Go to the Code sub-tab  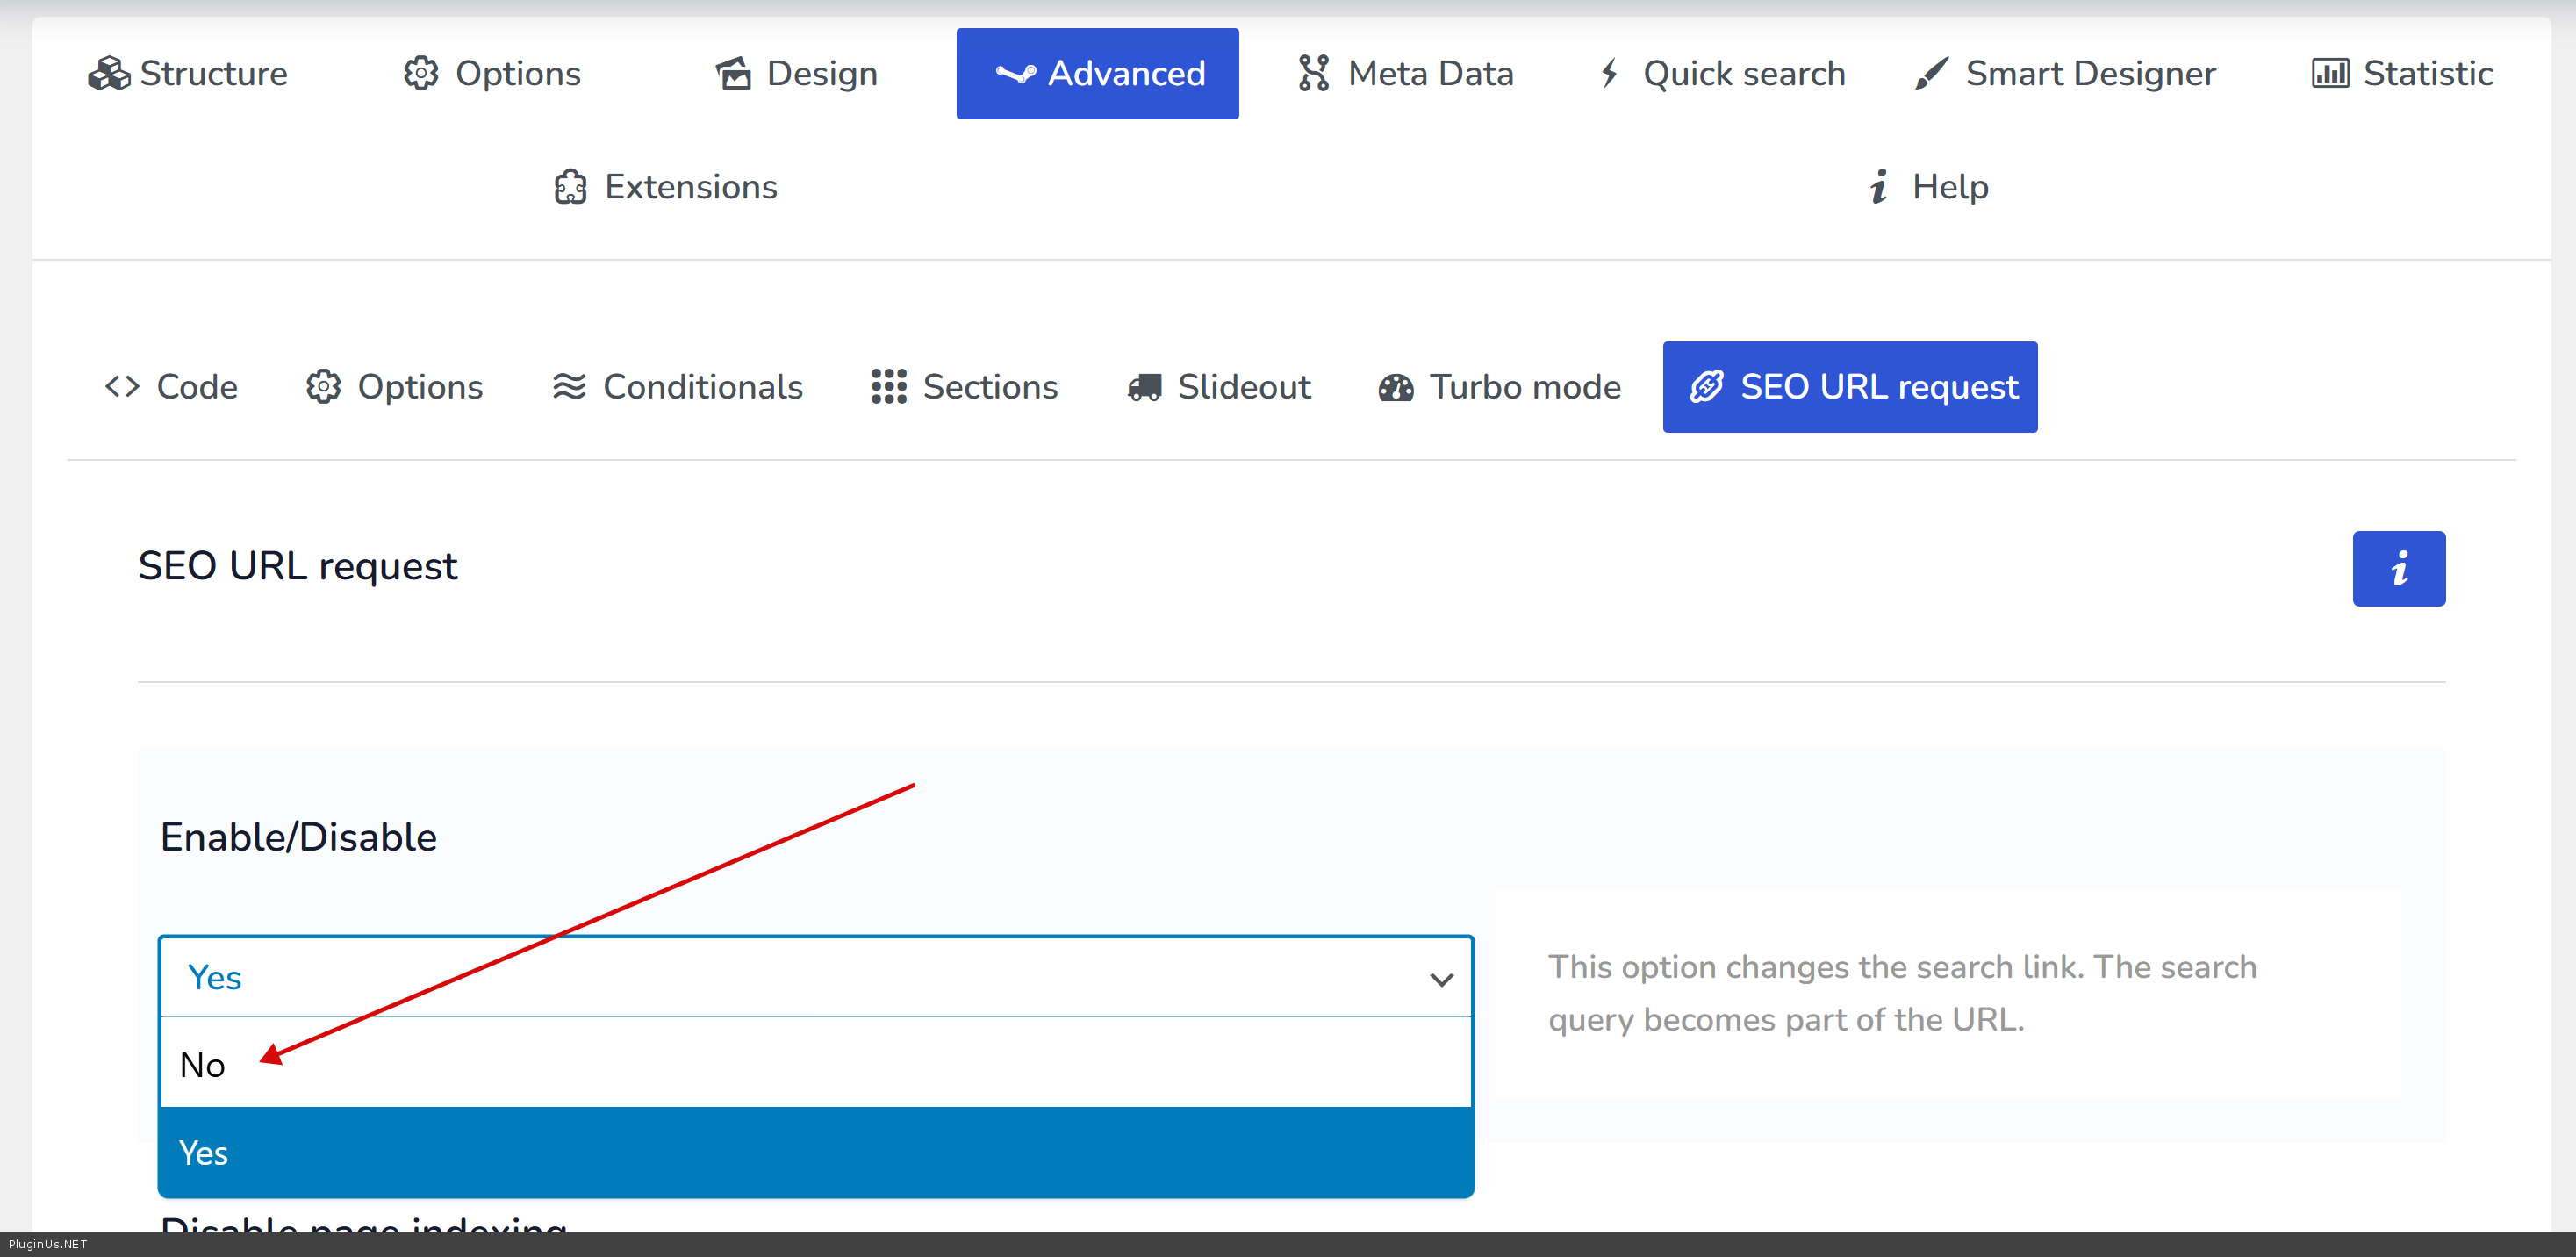[x=171, y=387]
